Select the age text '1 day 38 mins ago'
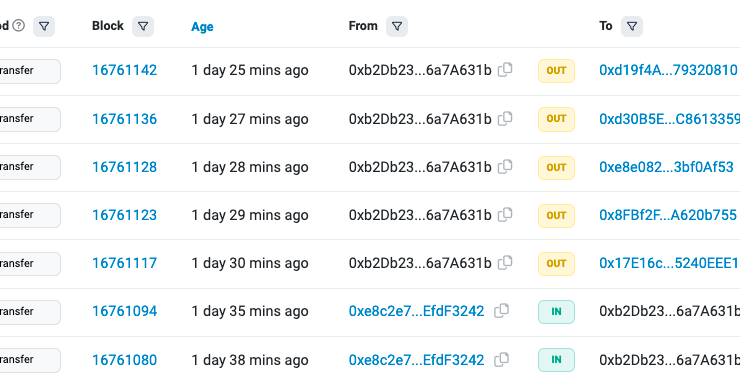This screenshot has height=380, width=740. (250, 360)
